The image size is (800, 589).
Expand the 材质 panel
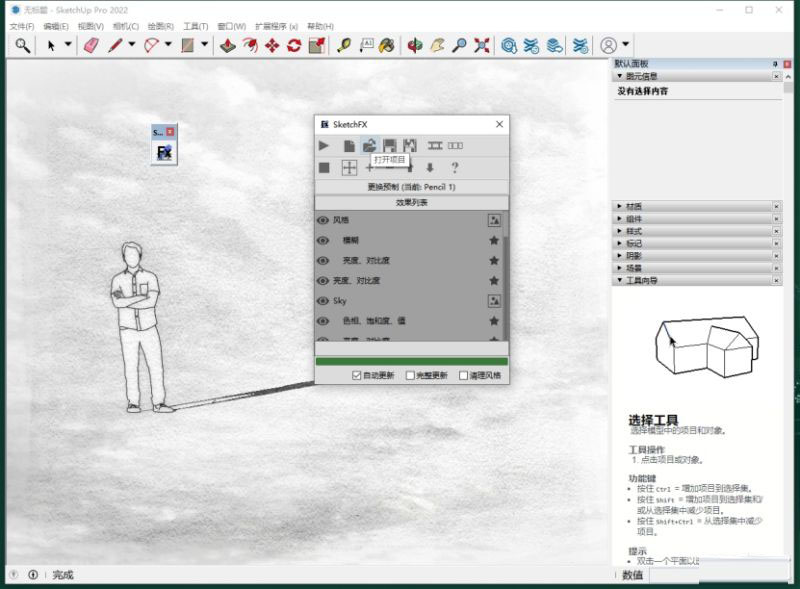[619, 206]
